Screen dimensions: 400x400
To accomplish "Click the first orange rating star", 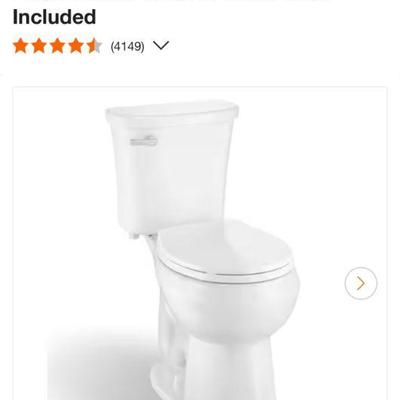I will click(x=20, y=46).
